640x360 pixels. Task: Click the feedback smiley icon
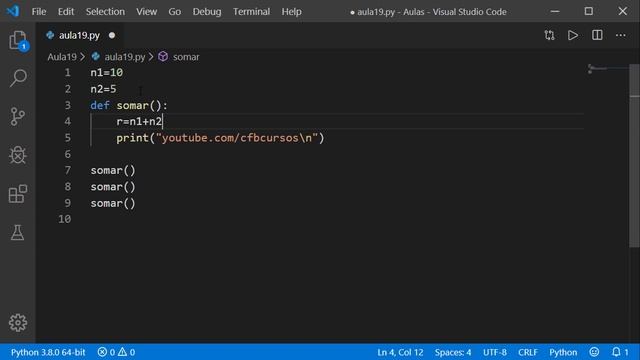(594, 352)
